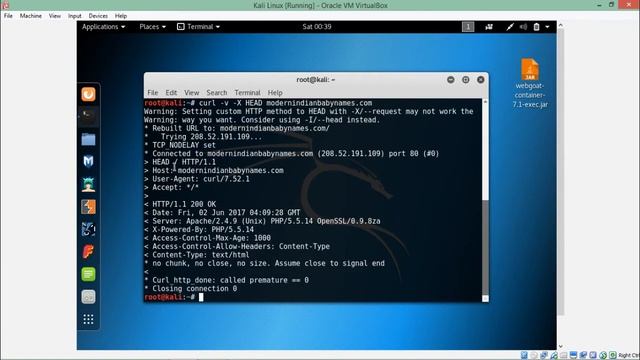The width and height of the screenshot is (640, 360).
Task: Click the VirtualBox optical drive status icon
Action: pyautogui.click(x=534, y=356)
